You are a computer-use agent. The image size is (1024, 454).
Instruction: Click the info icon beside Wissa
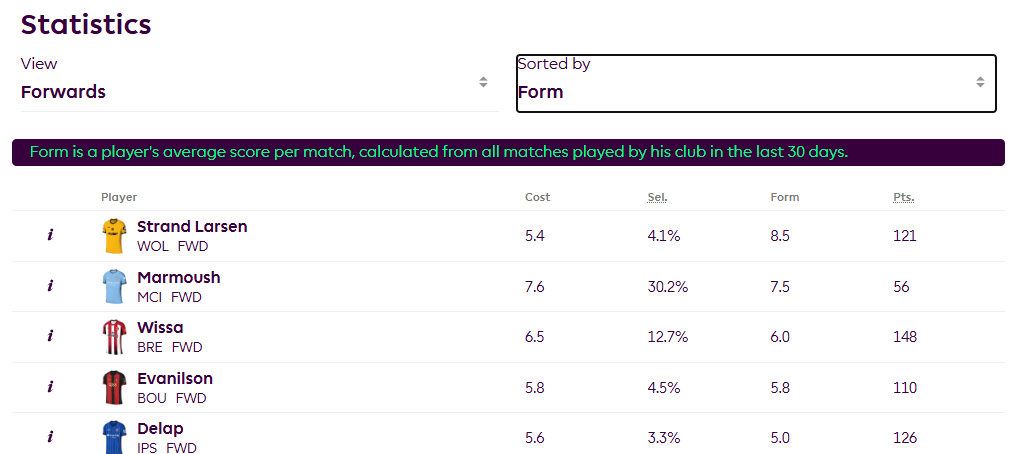point(50,336)
